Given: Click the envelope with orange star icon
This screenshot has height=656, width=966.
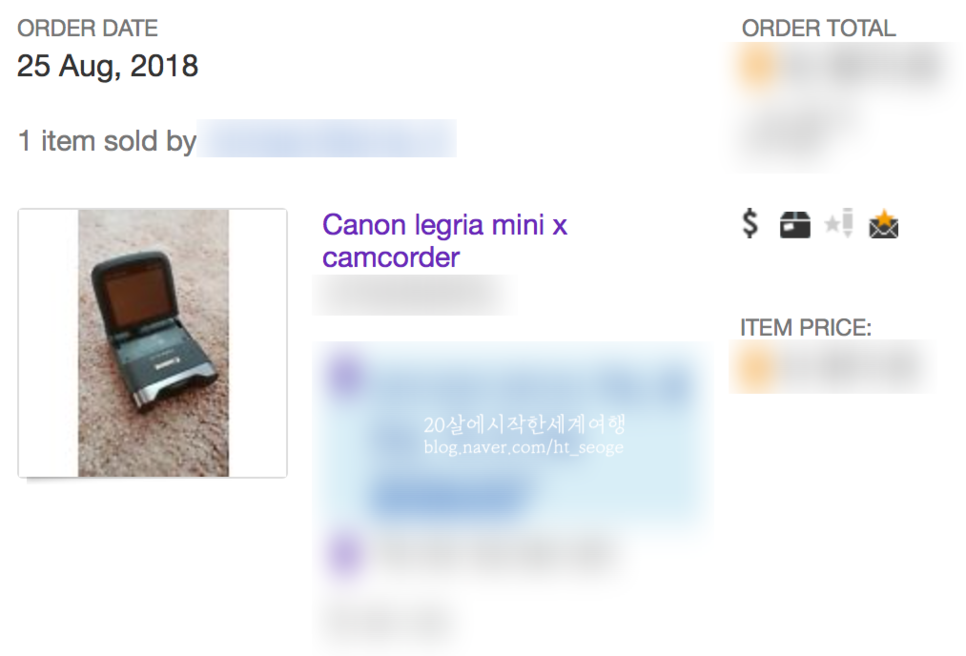Looking at the screenshot, I should (883, 224).
